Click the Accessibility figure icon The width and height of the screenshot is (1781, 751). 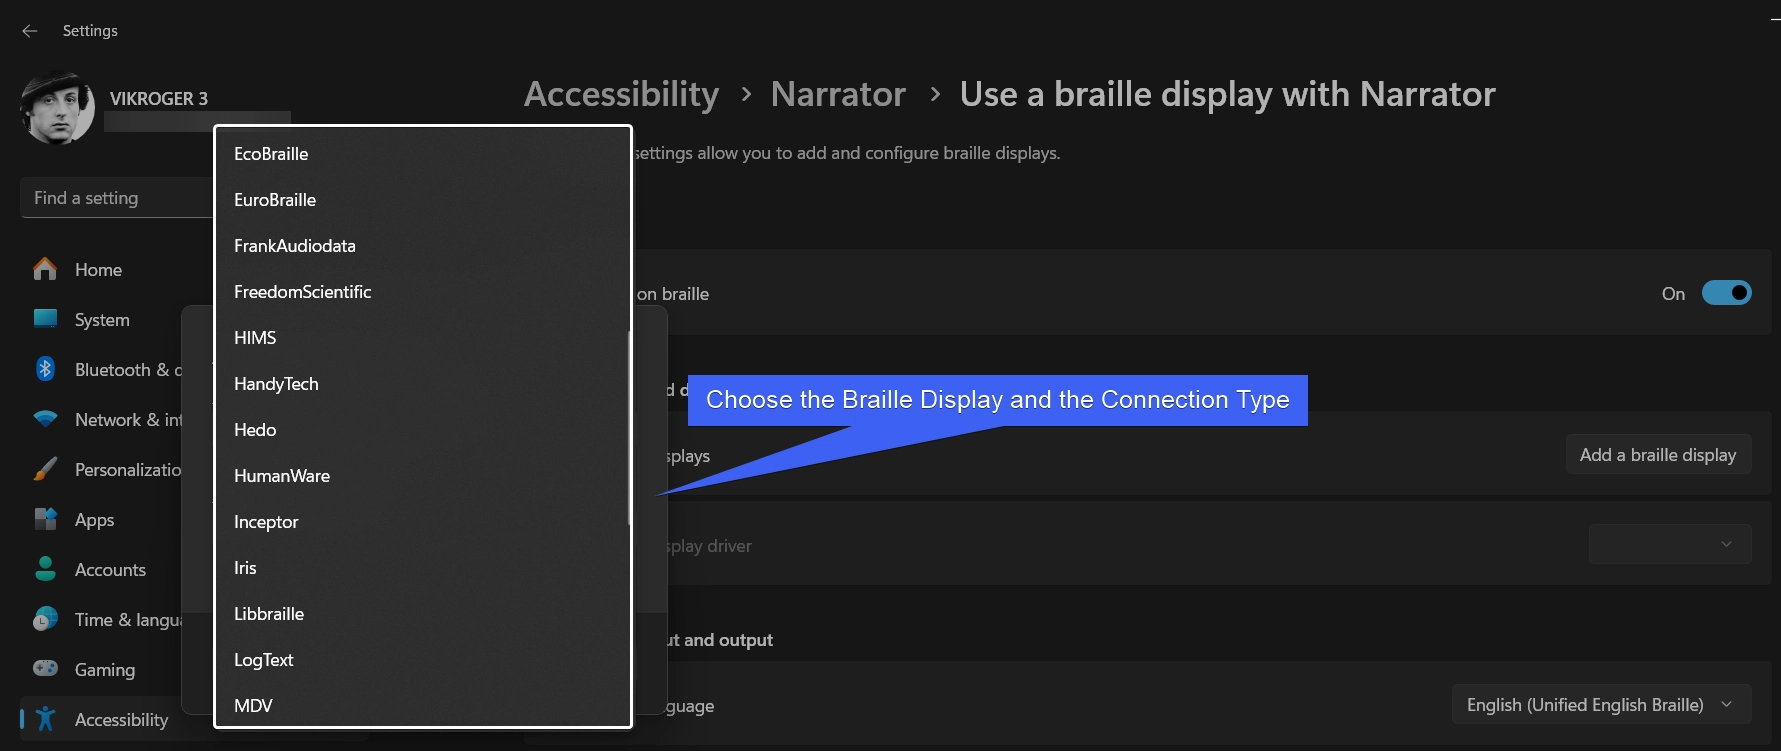45,718
